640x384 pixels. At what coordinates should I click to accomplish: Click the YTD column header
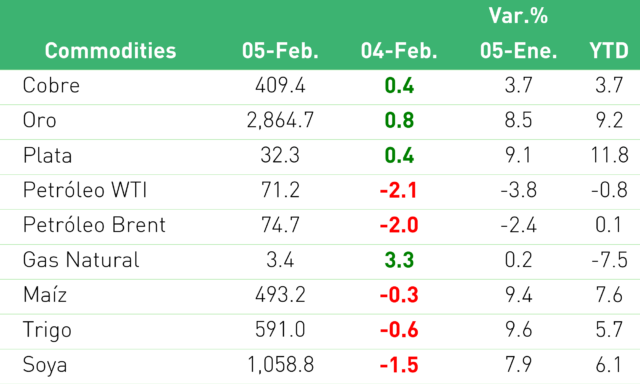click(x=609, y=51)
